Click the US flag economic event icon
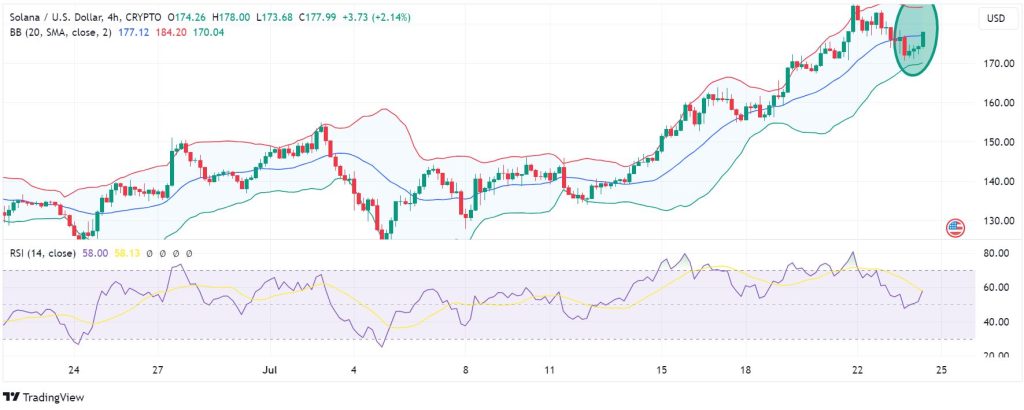Screen dimensions: 1024x410 955,229
